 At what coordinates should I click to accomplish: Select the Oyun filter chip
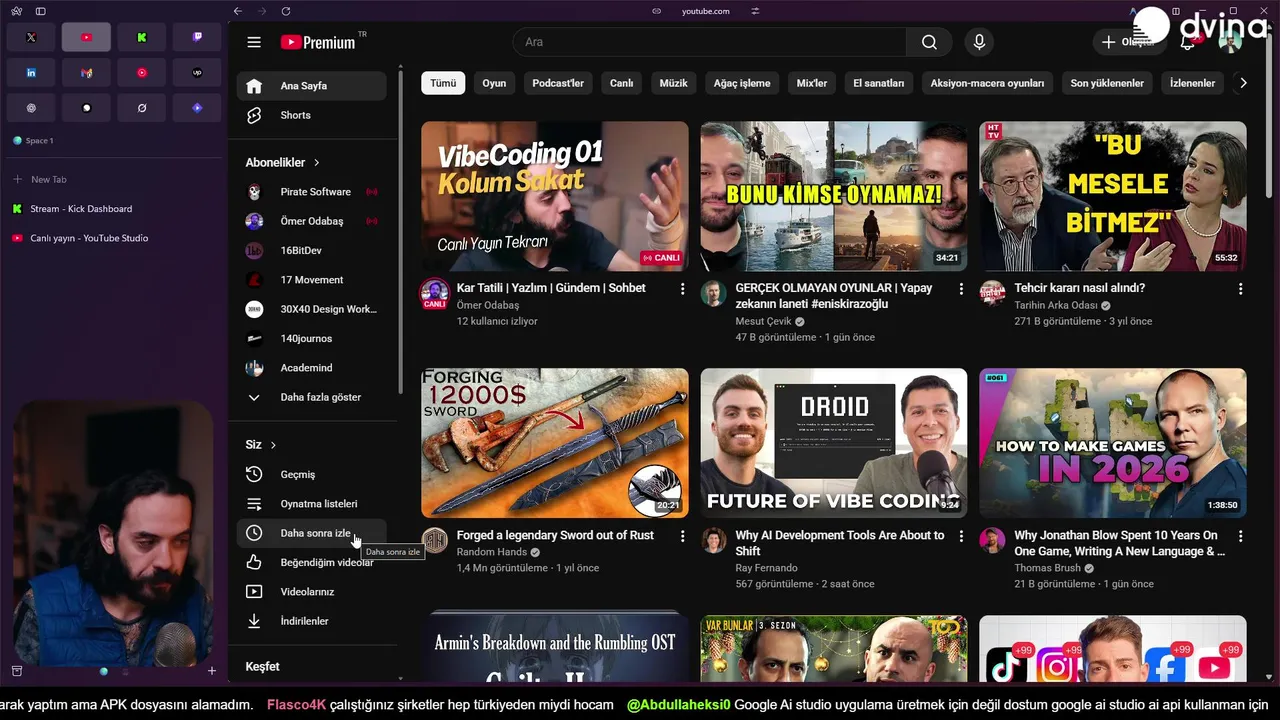click(x=494, y=83)
